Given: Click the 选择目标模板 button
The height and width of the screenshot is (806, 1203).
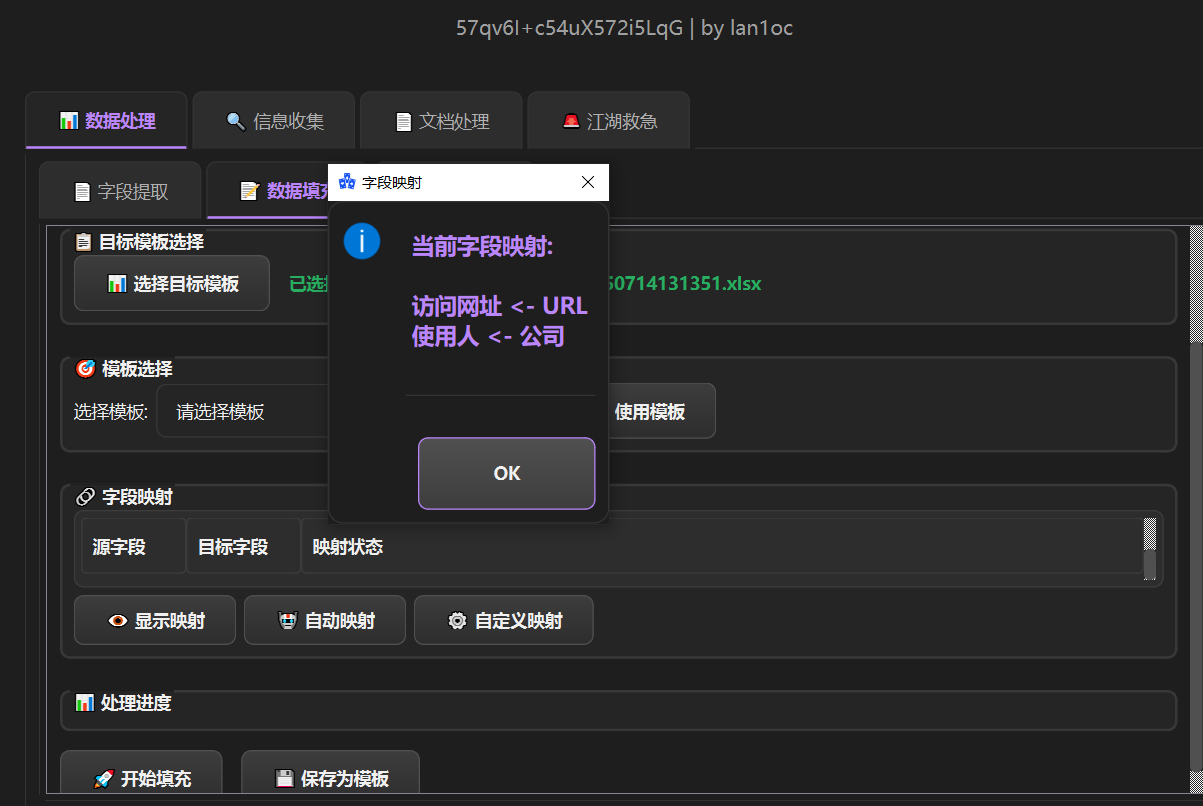Looking at the screenshot, I should point(172,284).
